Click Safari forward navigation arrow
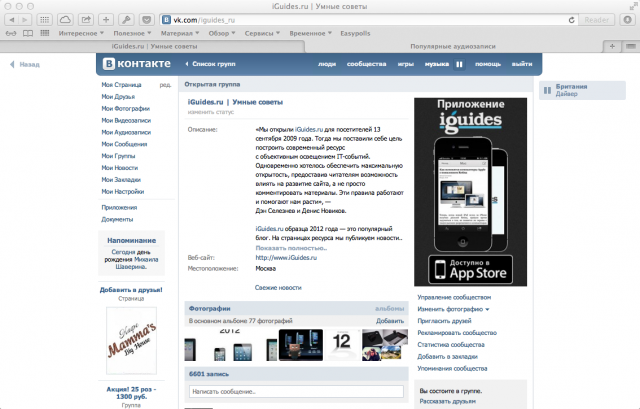Screen dimensions: 640x409 pyautogui.click(x=25, y=20)
